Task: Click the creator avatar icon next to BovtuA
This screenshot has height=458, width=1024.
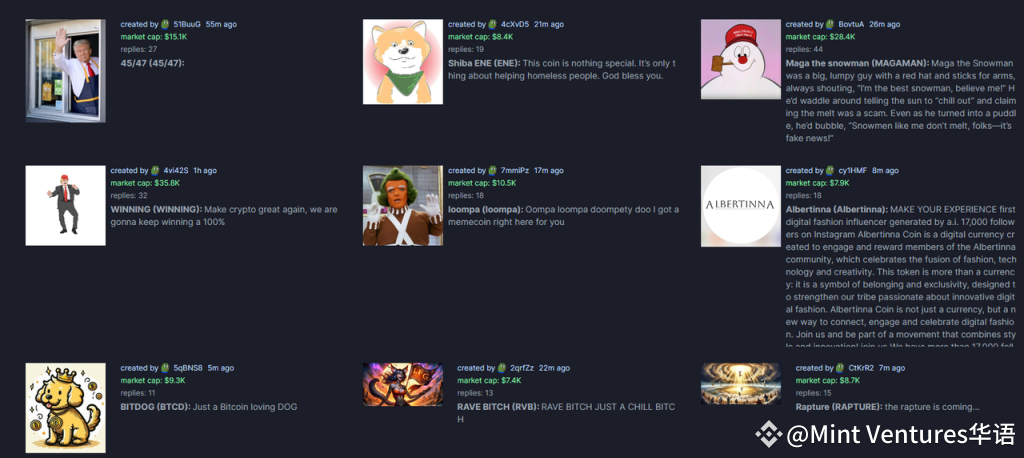Action: [830, 24]
